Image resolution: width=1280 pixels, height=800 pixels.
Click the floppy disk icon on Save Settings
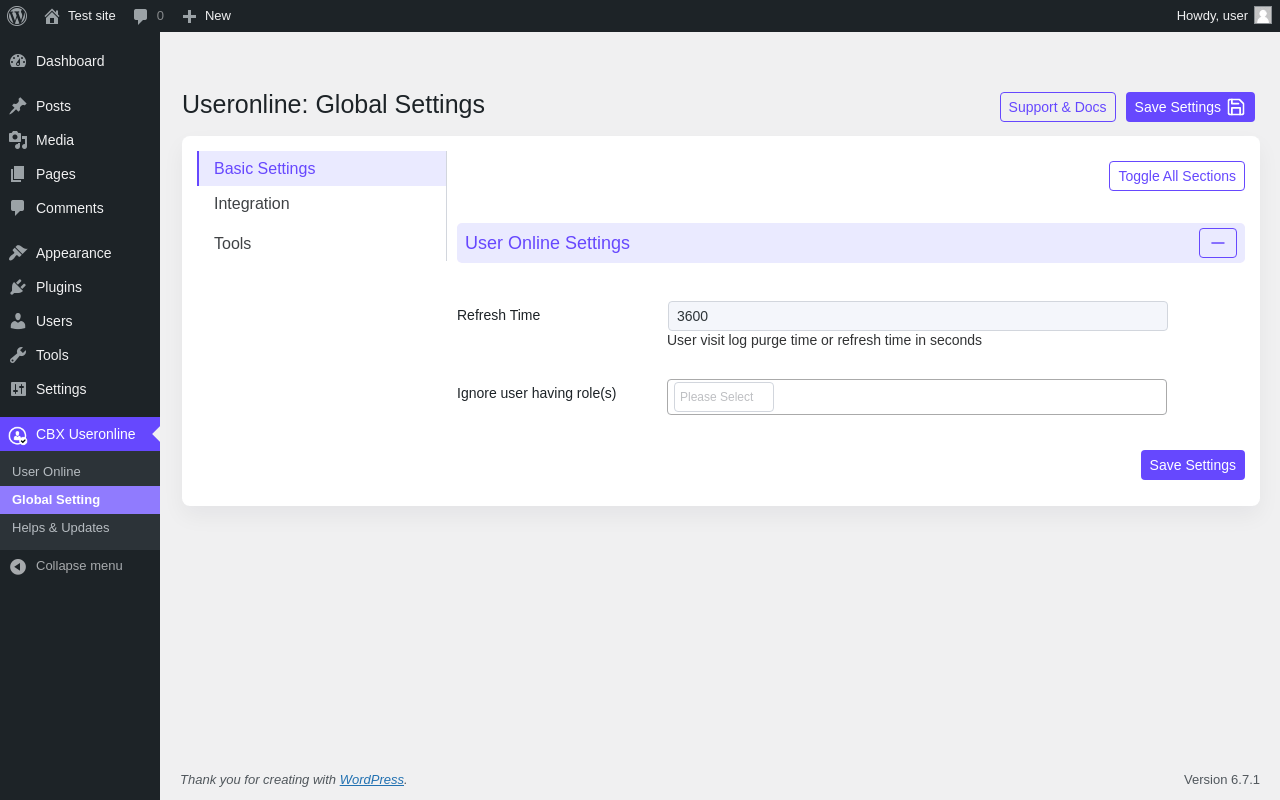coord(1236,107)
